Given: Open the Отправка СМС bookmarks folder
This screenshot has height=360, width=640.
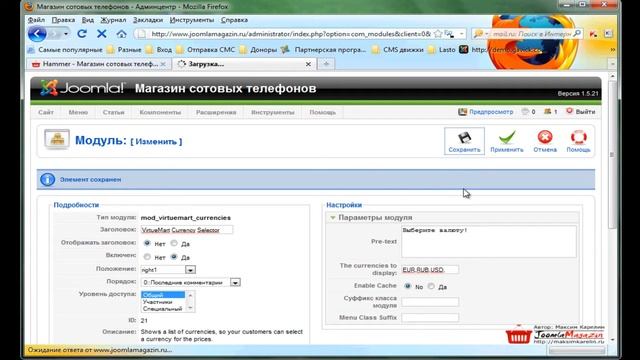Looking at the screenshot, I should point(206,49).
